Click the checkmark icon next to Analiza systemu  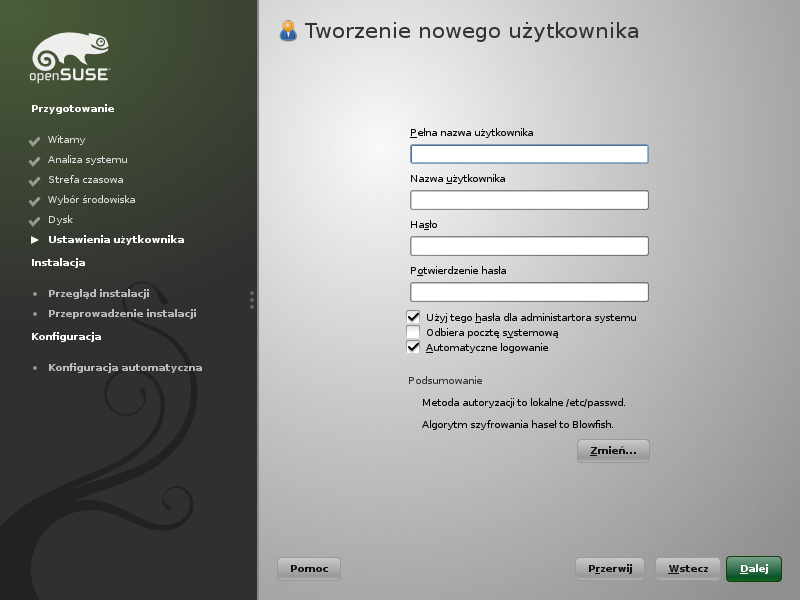coord(35,161)
